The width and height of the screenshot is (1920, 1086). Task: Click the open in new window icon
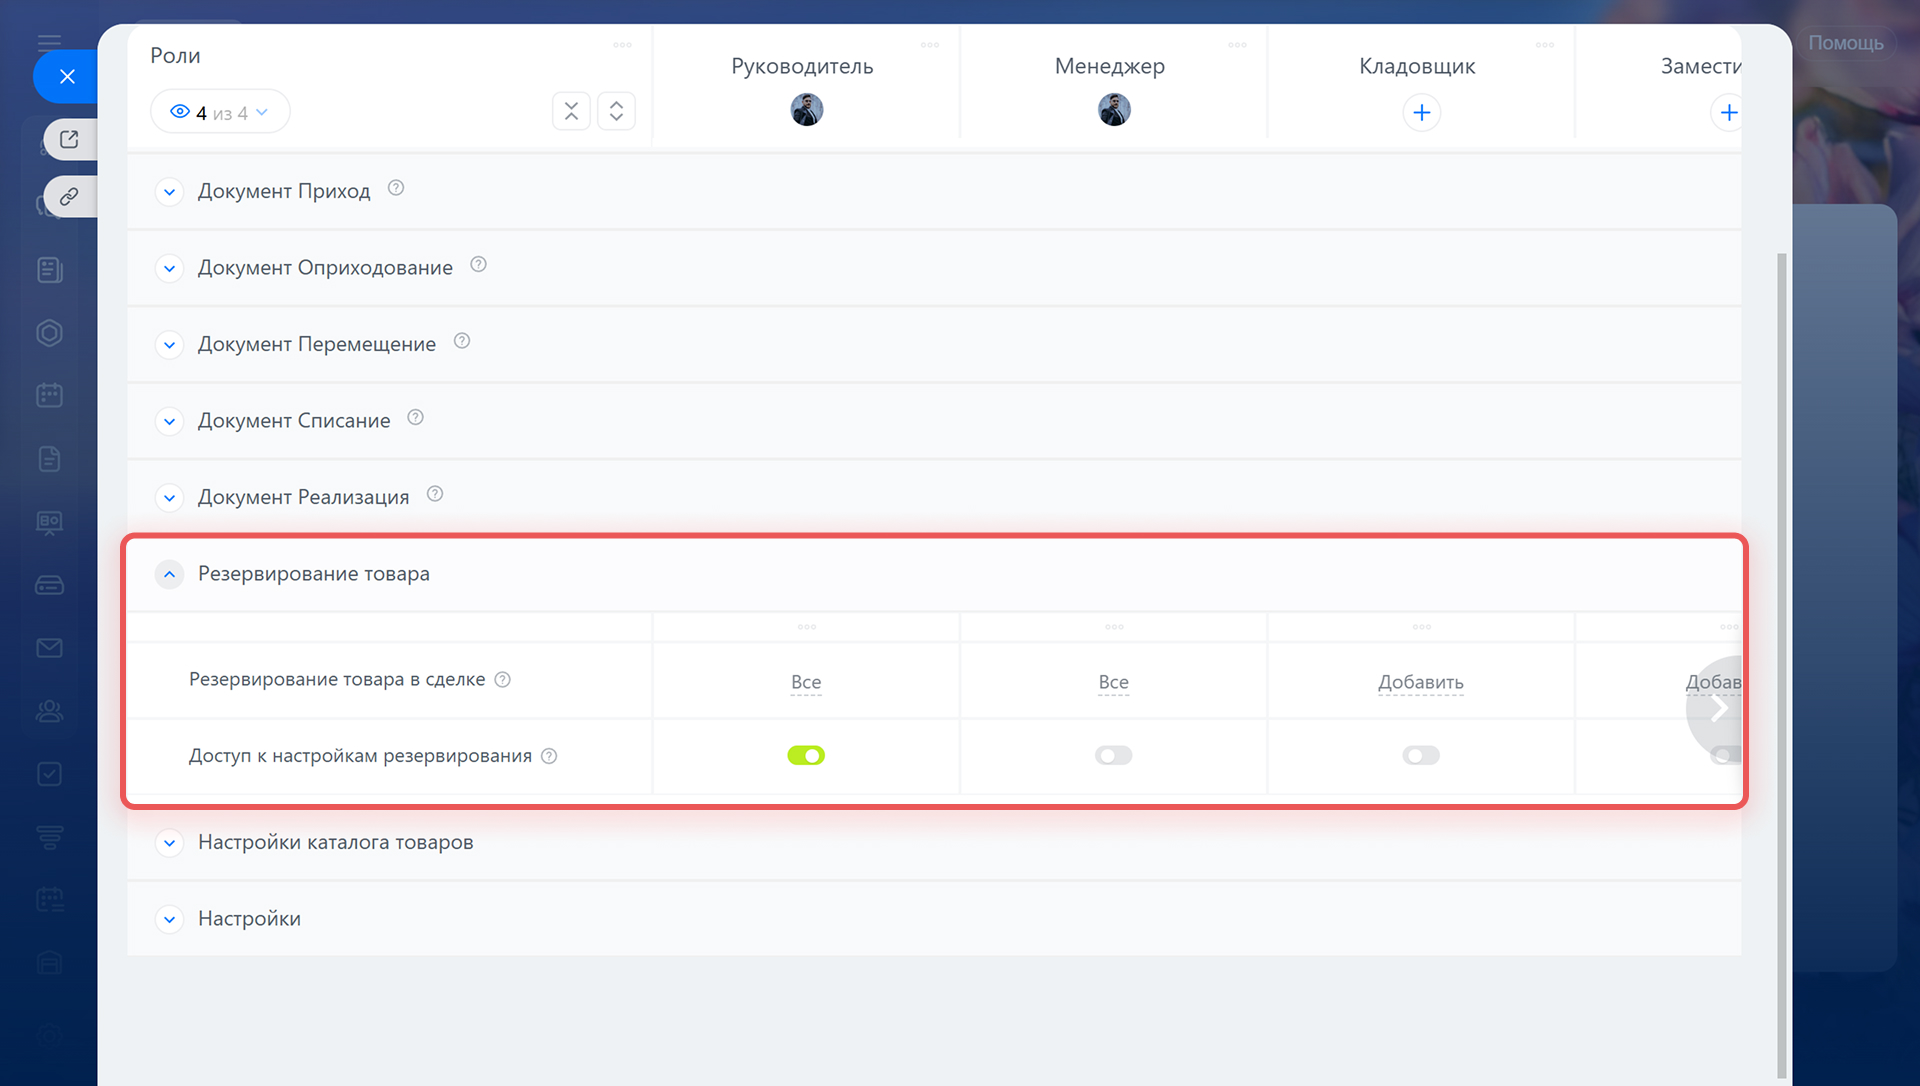coord(69,140)
